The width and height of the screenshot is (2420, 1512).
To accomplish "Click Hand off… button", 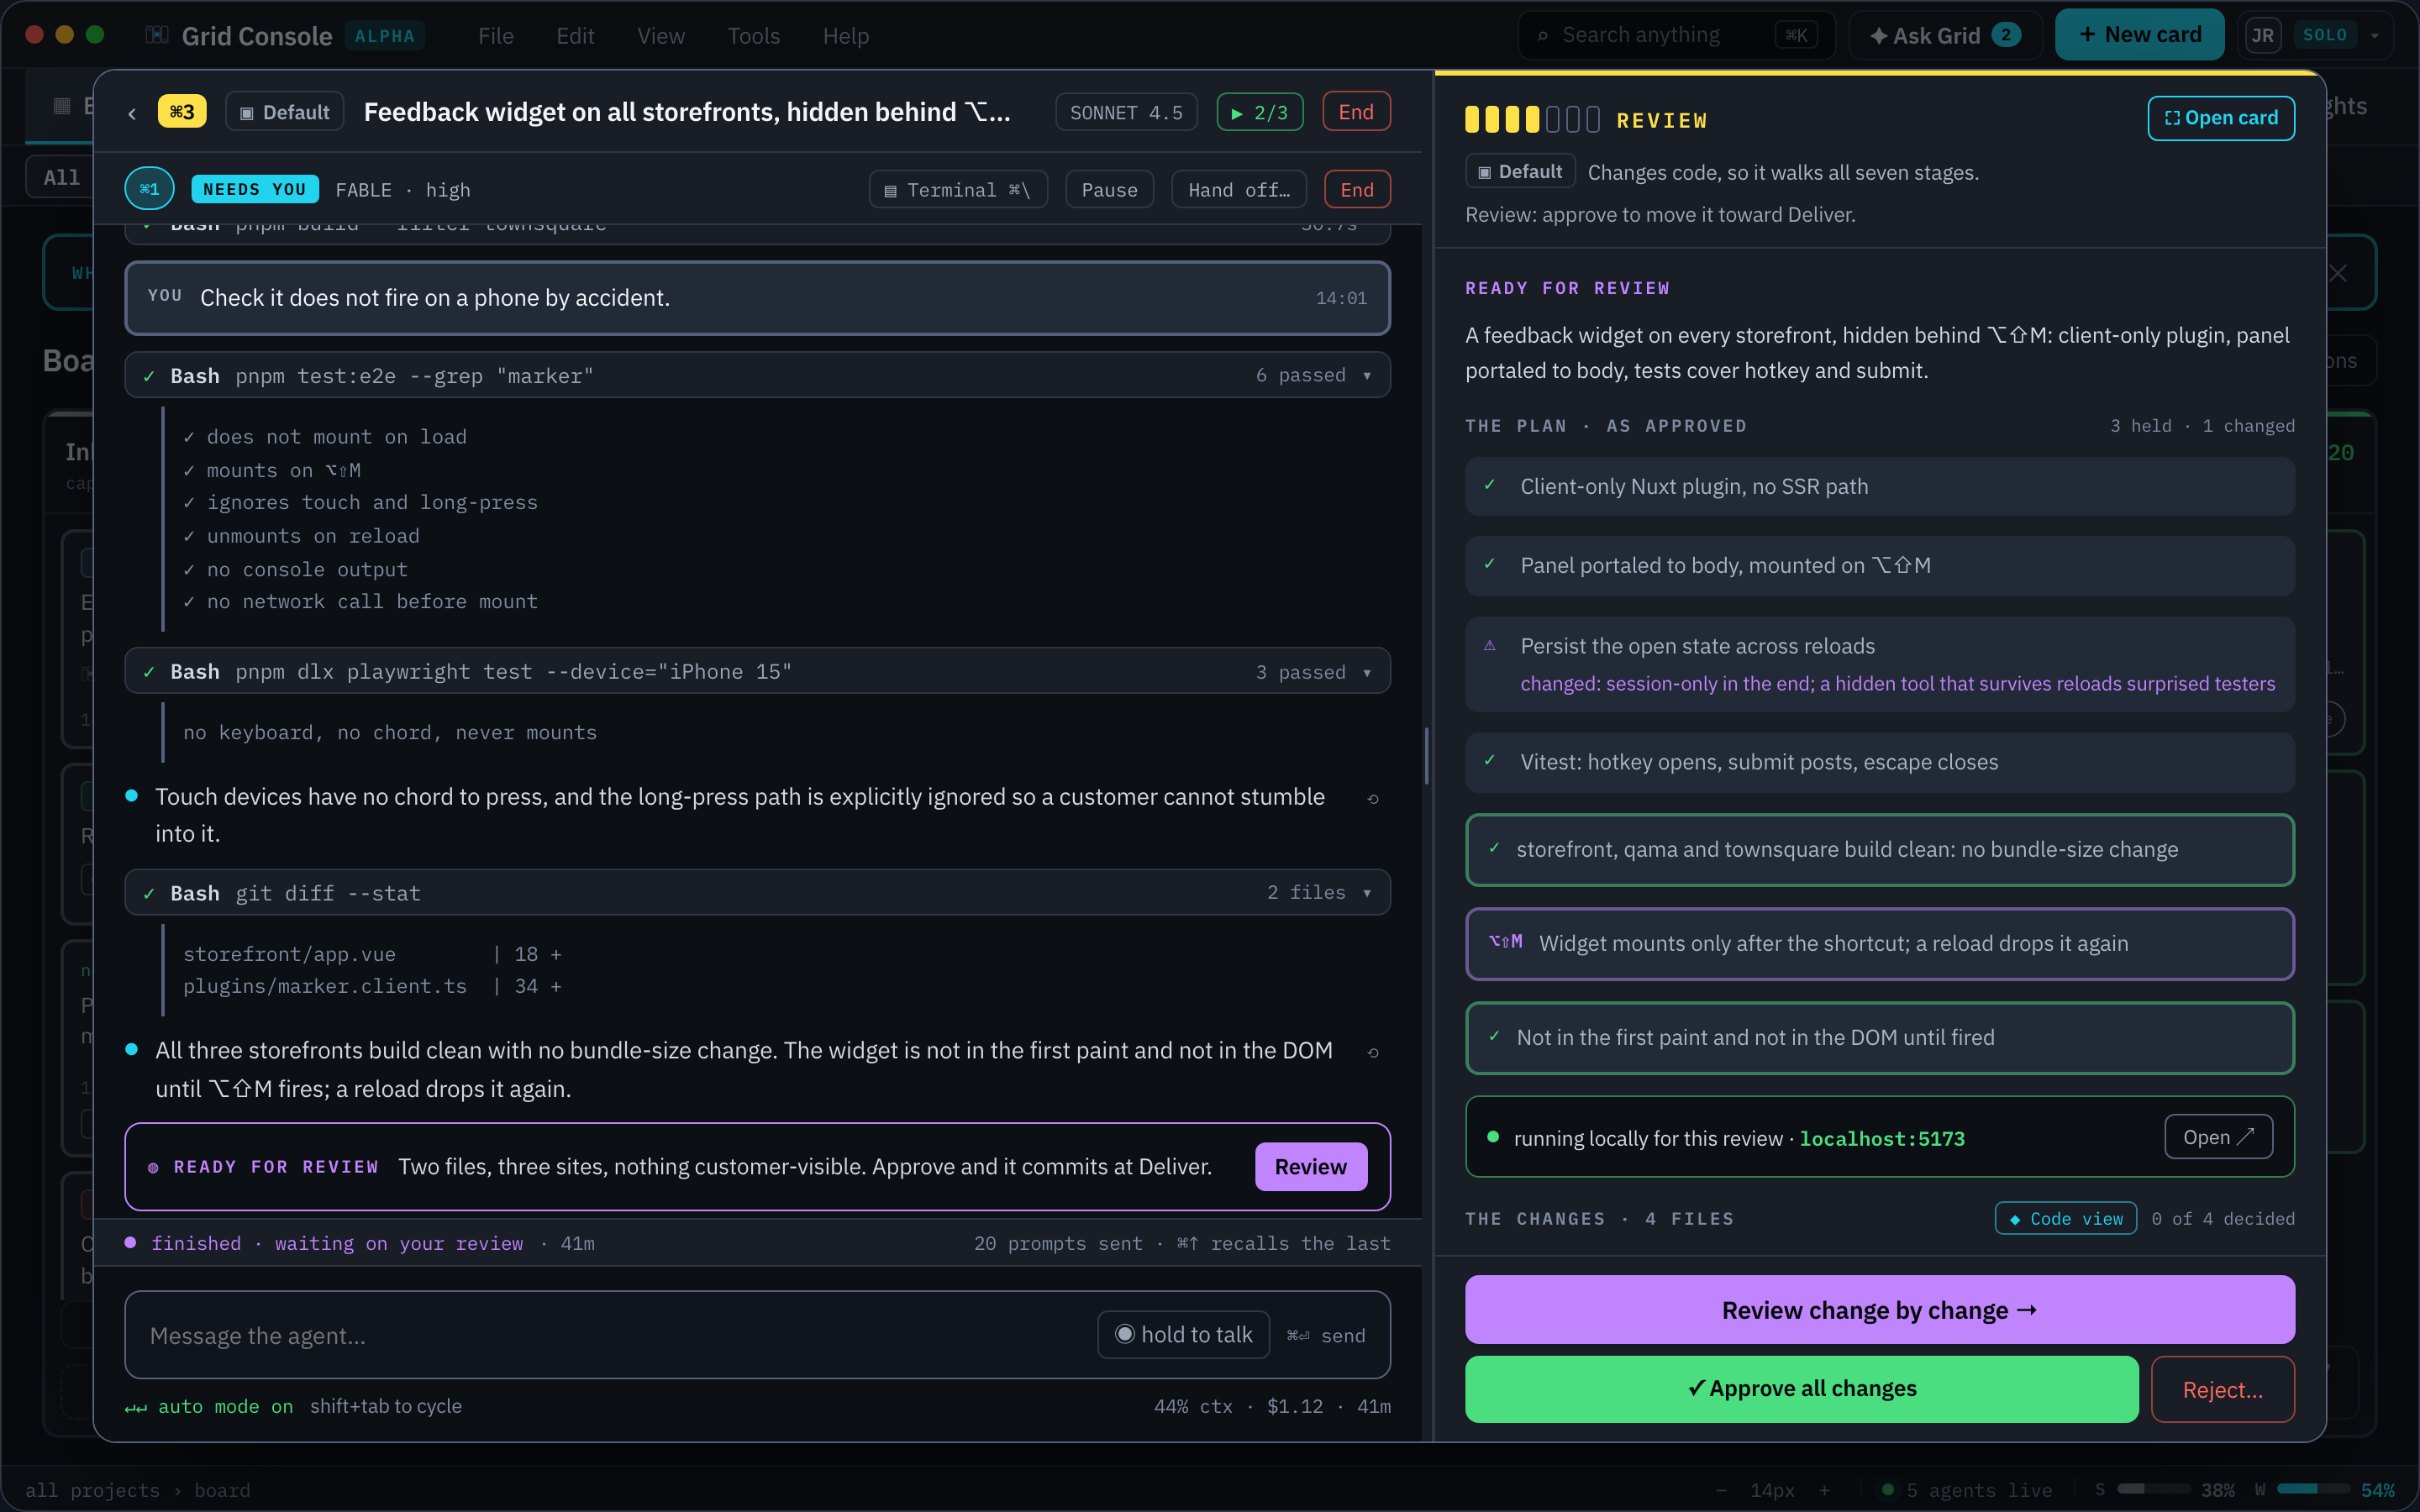I will coord(1239,190).
